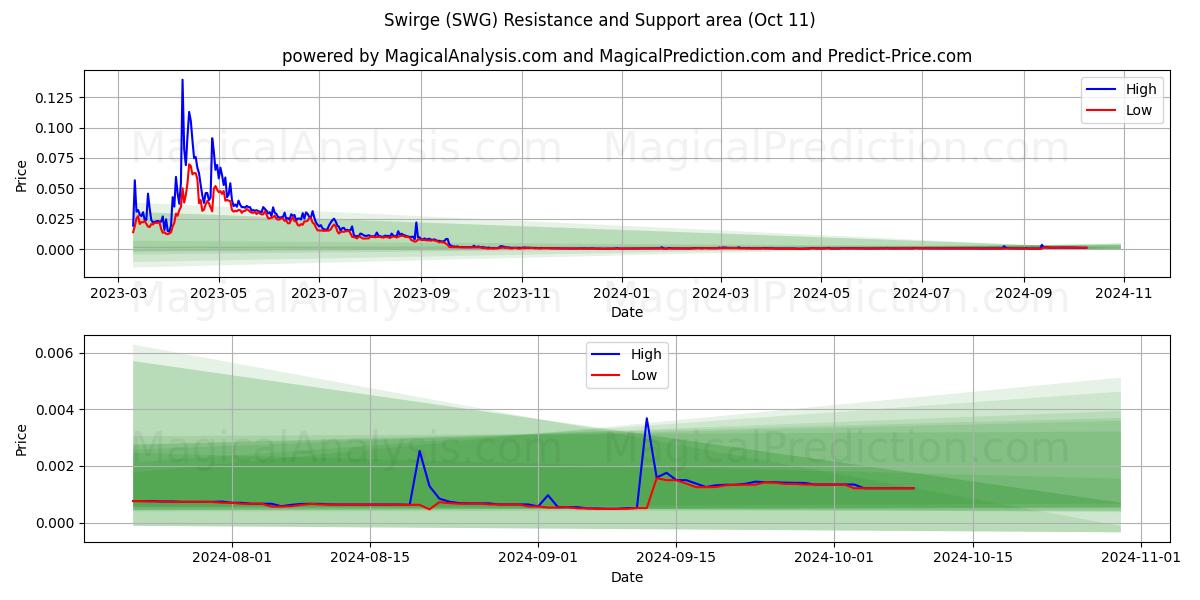
Task: Click the '2024-03' tick on top chart
Action: click(720, 293)
